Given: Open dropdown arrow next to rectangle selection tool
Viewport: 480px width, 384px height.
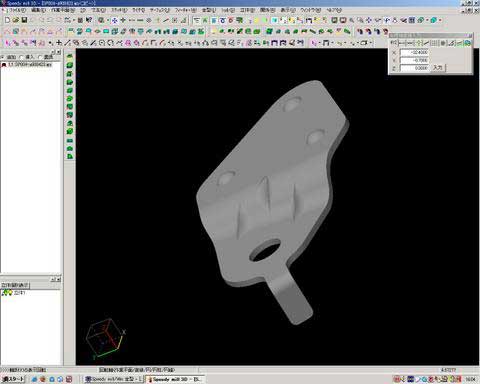Looking at the screenshot, I should (332, 43).
